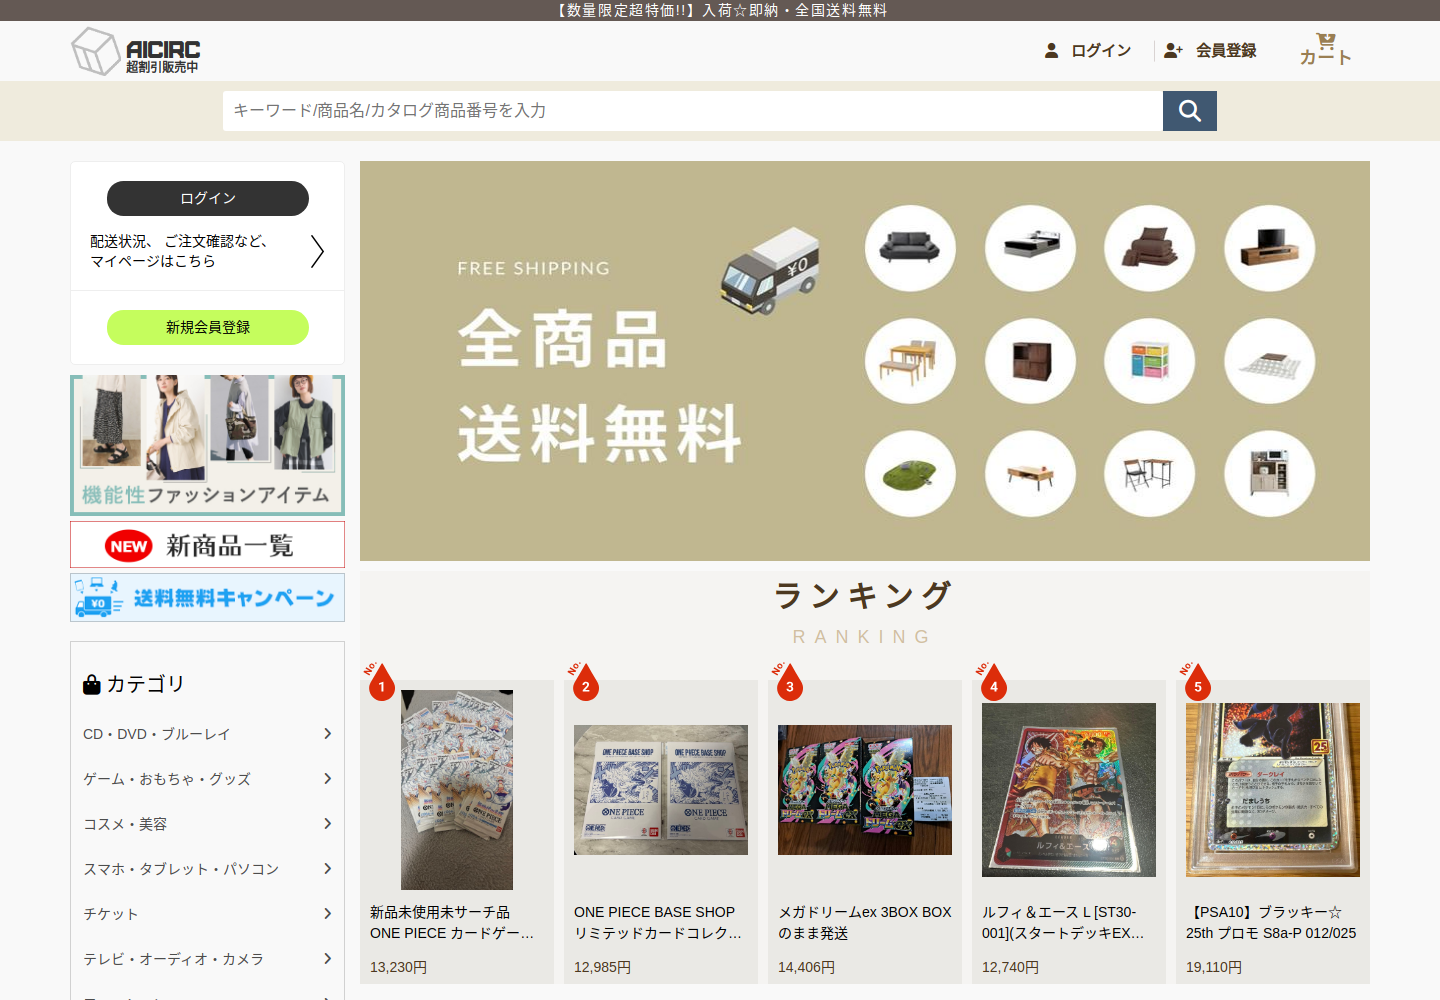The width and height of the screenshot is (1440, 1000).
Task: Select the kitchen shelf rack circle
Action: [x=1270, y=474]
